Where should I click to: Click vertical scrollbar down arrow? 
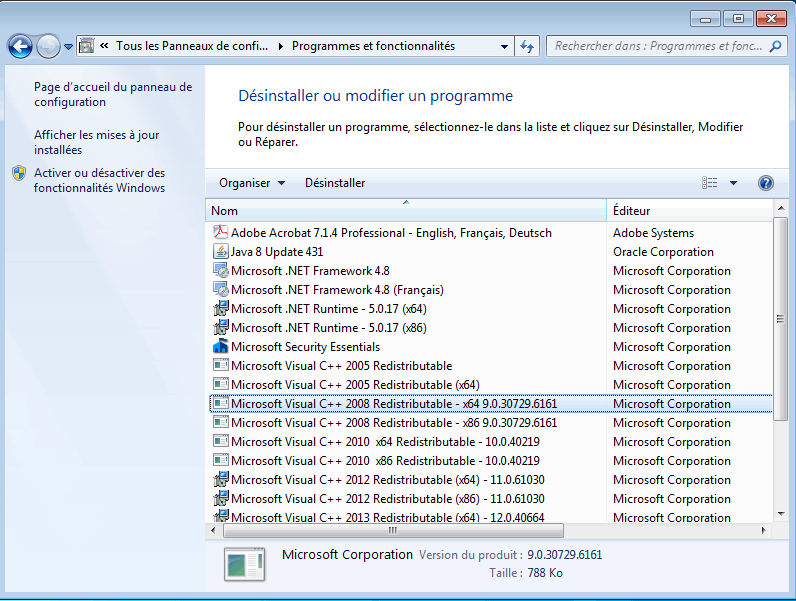tap(781, 514)
